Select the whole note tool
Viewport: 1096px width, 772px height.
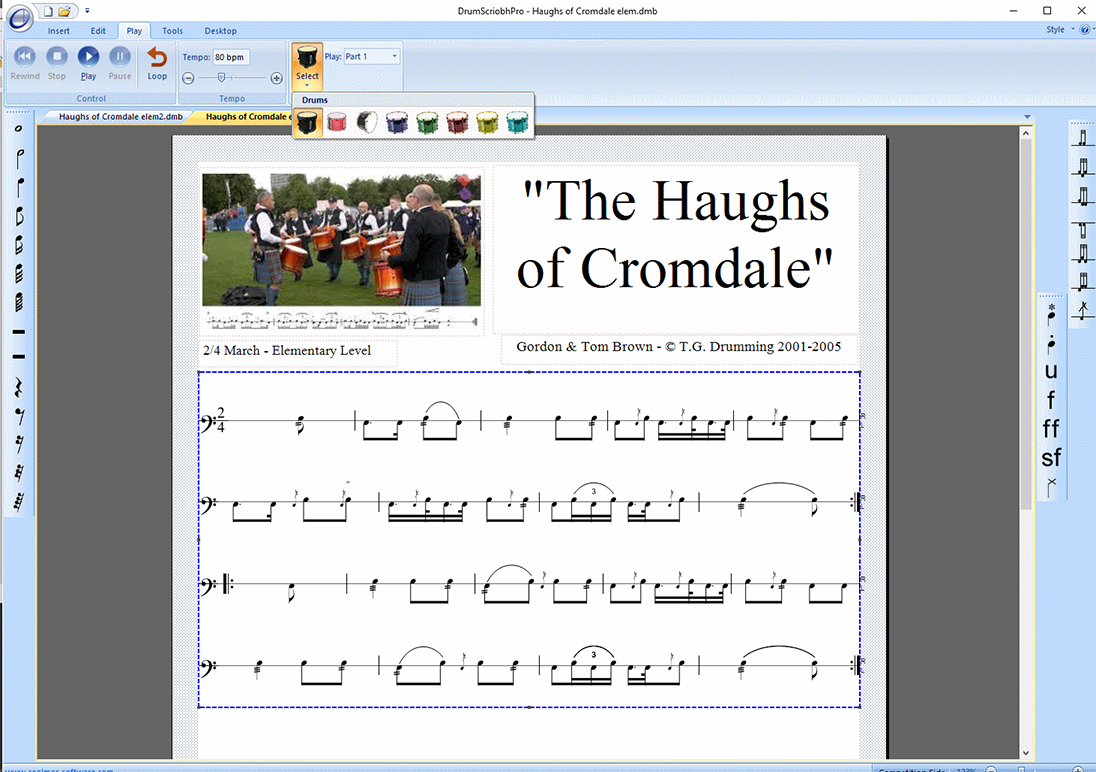tap(18, 128)
